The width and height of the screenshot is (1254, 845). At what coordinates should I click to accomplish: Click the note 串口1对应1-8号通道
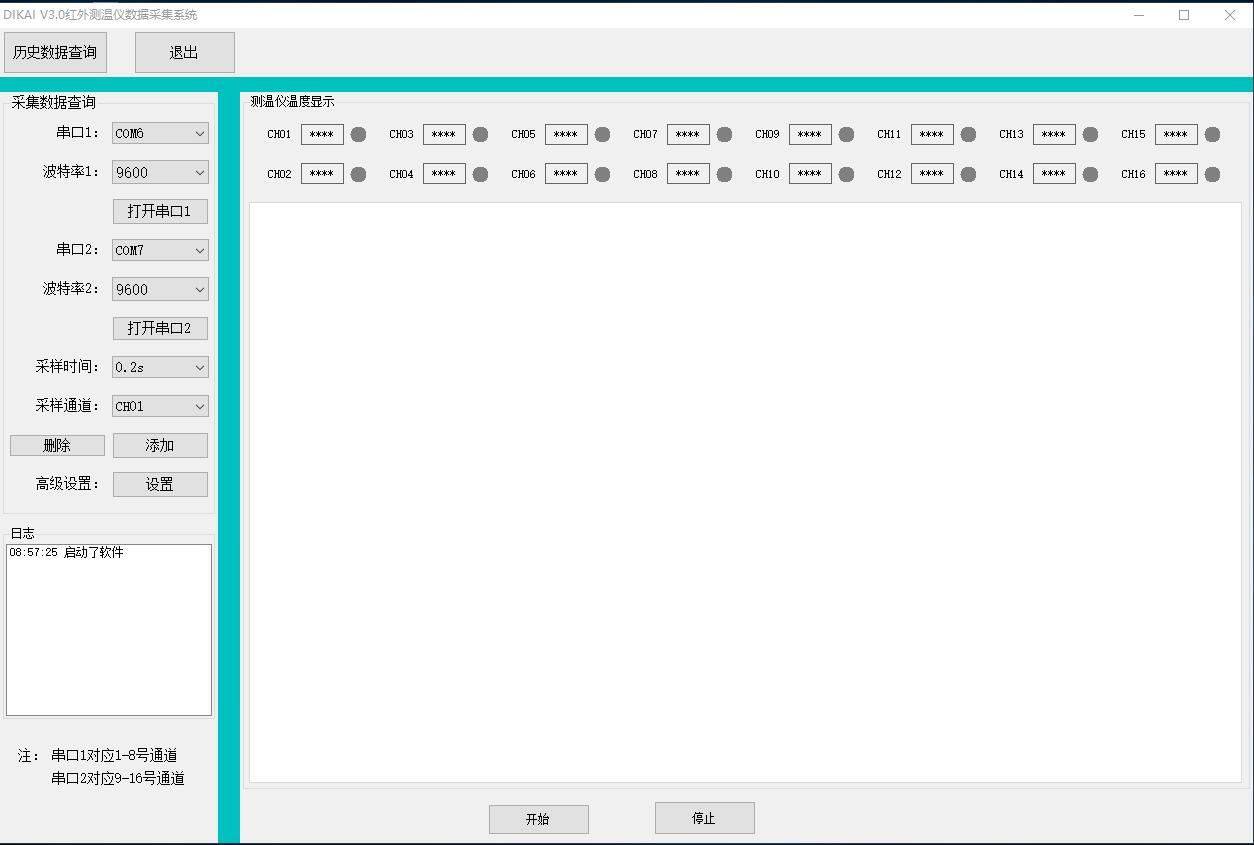point(114,755)
